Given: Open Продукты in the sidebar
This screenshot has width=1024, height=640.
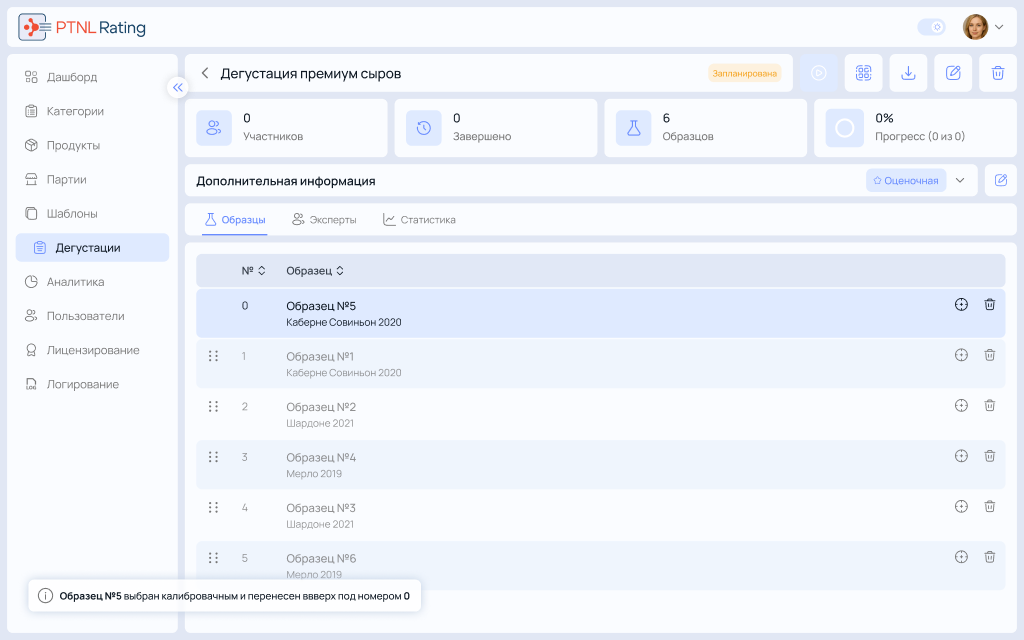Looking at the screenshot, I should tap(92, 145).
